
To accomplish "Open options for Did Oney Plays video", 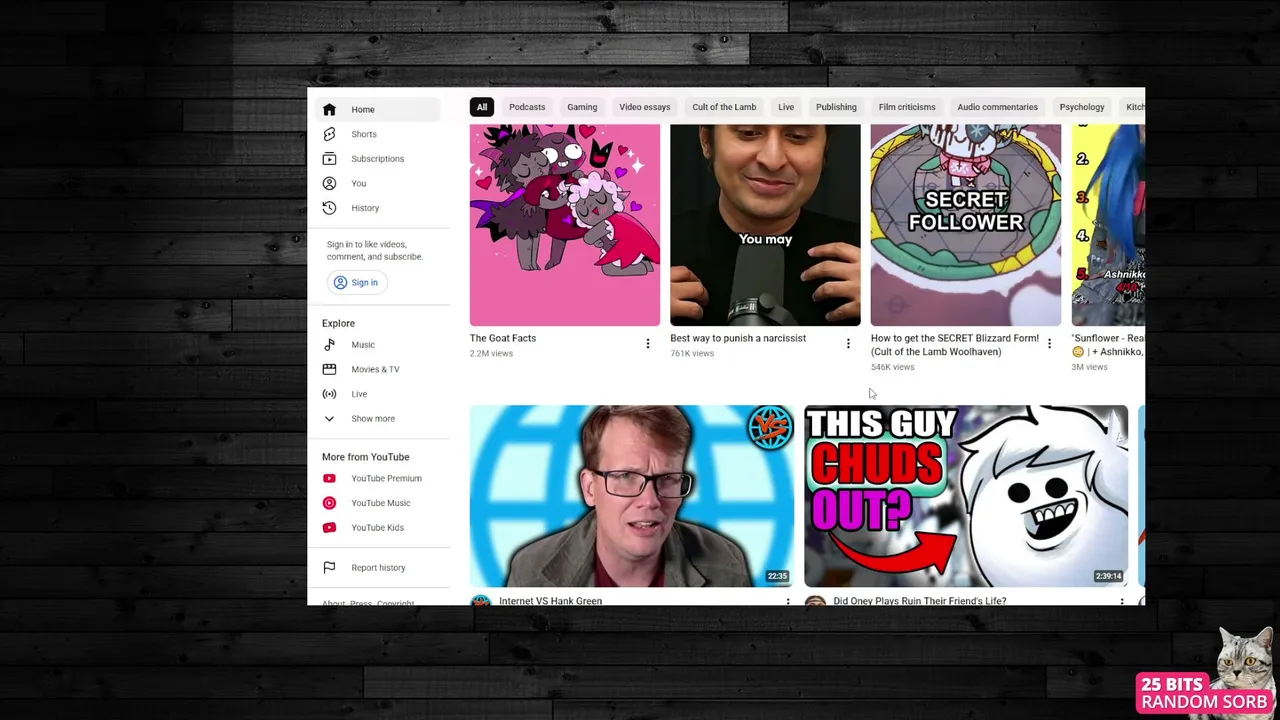I will pos(1122,601).
